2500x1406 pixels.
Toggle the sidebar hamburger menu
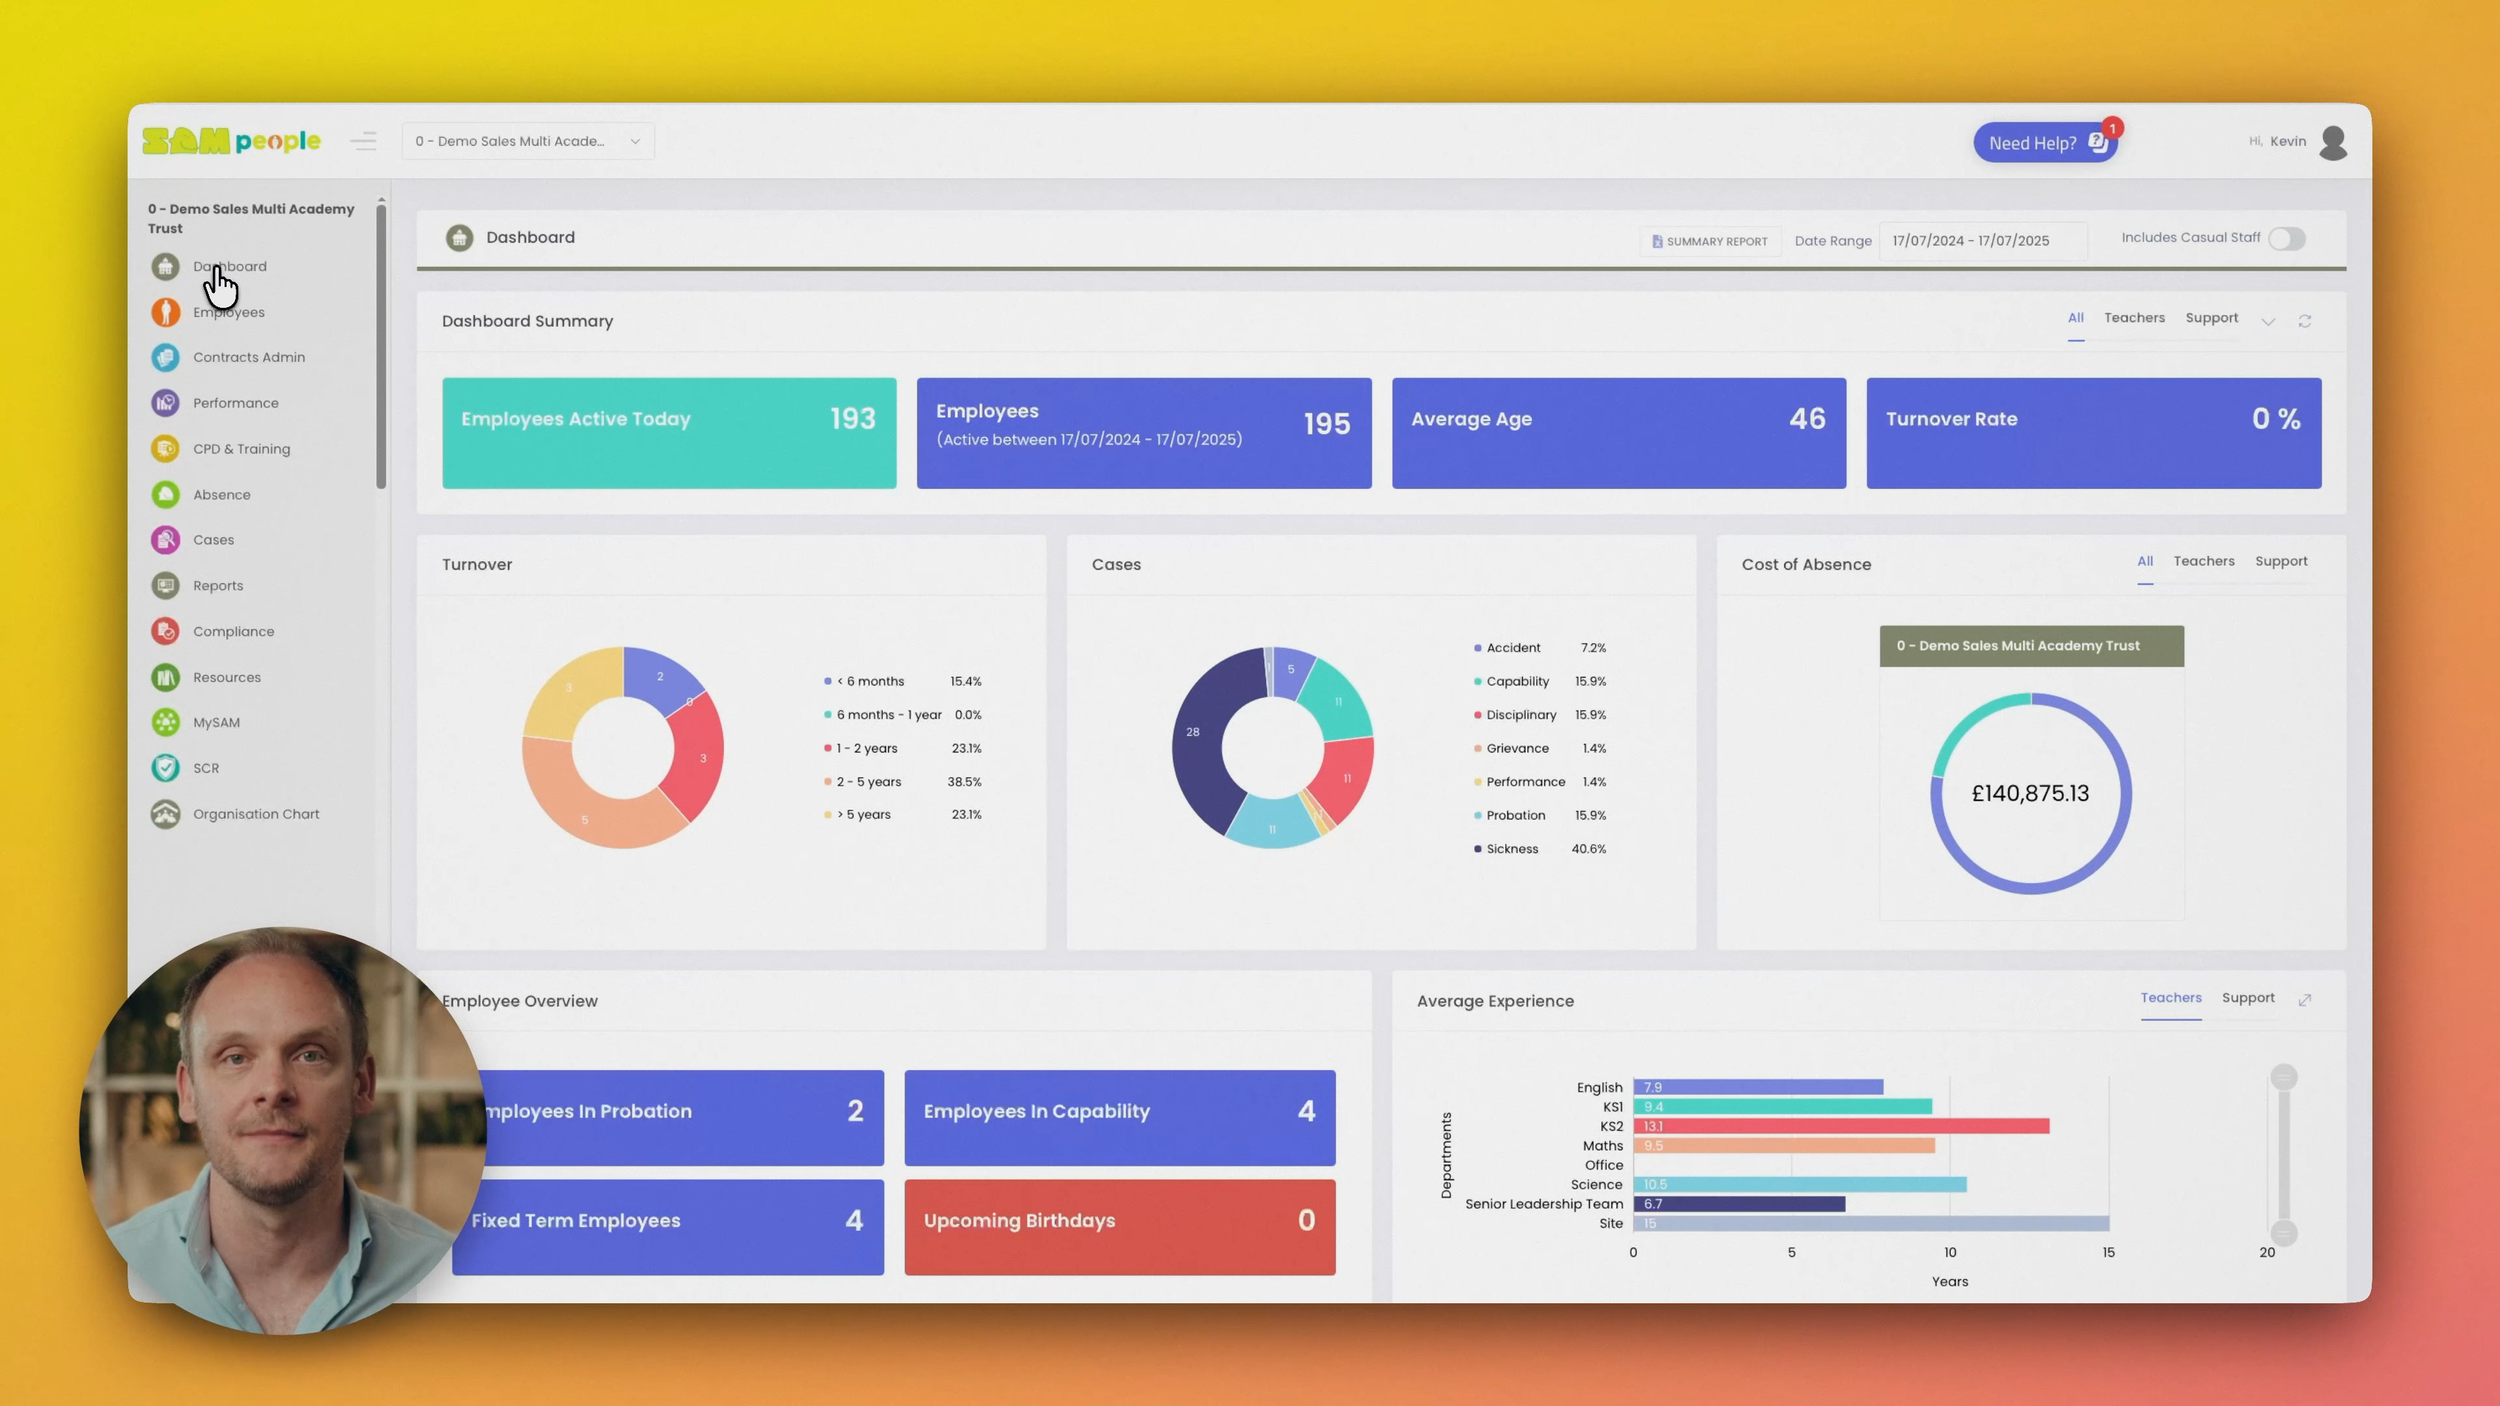(x=363, y=141)
